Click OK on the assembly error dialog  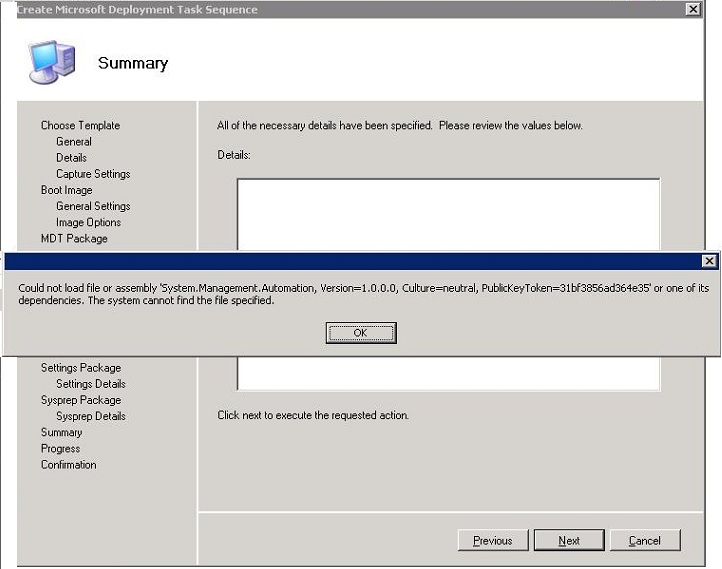click(x=361, y=333)
